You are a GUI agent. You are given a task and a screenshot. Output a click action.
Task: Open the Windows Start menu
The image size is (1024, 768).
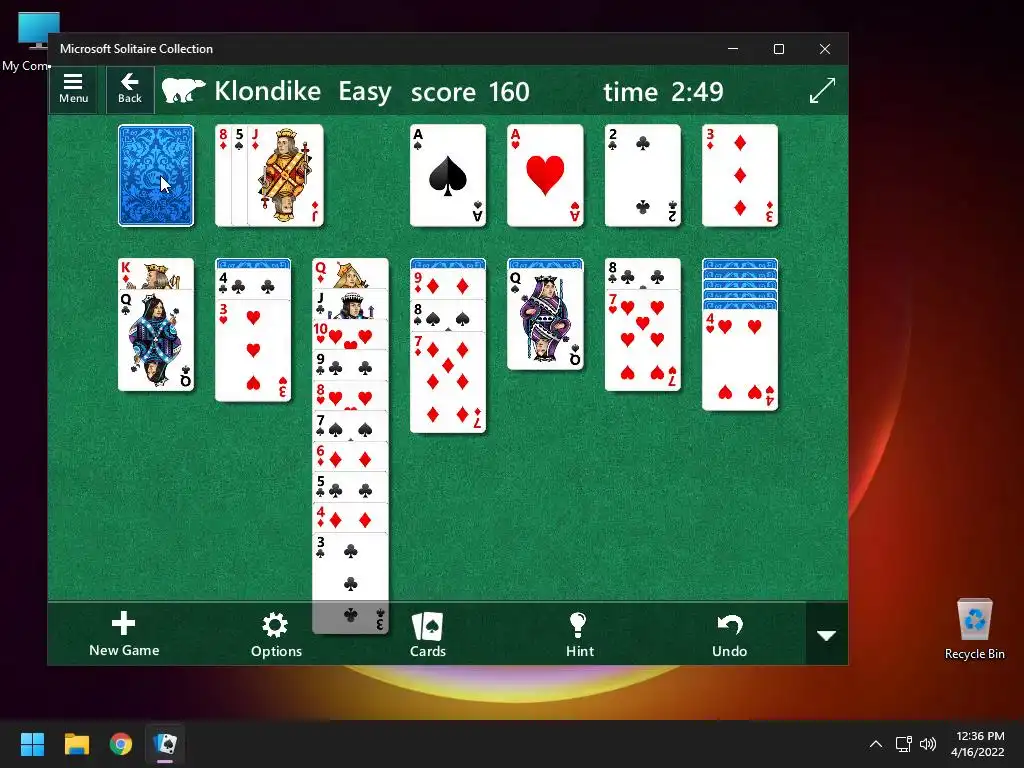pos(32,744)
